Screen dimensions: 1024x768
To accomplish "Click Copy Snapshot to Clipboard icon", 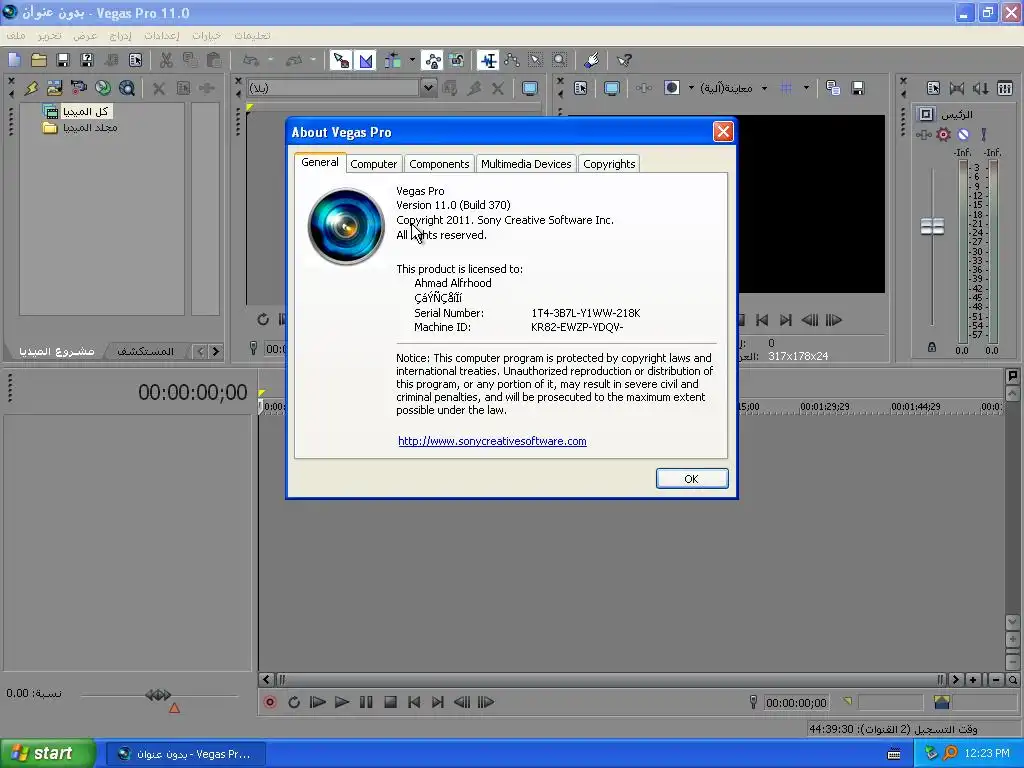I will [833, 88].
